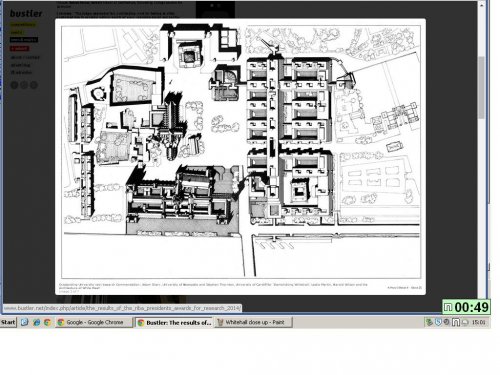The width and height of the screenshot is (500, 375).
Task: Click the first green system tray icon
Action: click(x=430, y=322)
